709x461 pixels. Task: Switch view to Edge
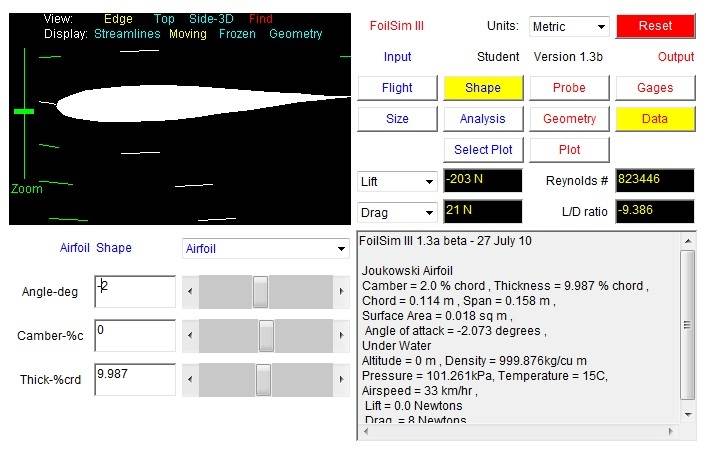(x=118, y=18)
